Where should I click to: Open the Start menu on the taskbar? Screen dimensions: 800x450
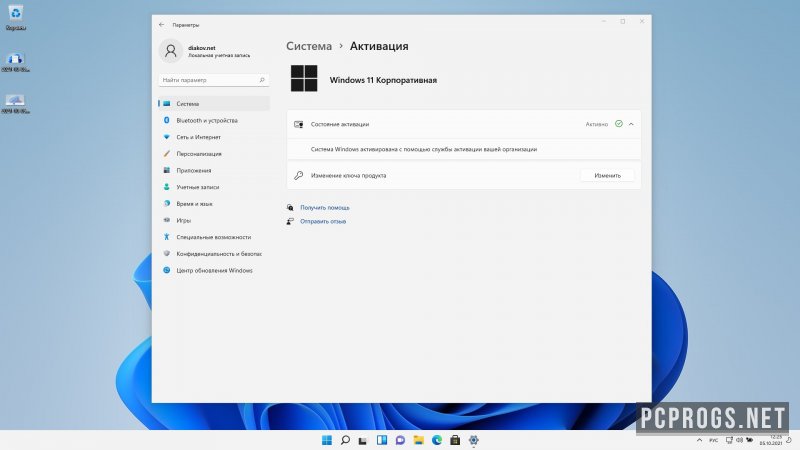327,440
